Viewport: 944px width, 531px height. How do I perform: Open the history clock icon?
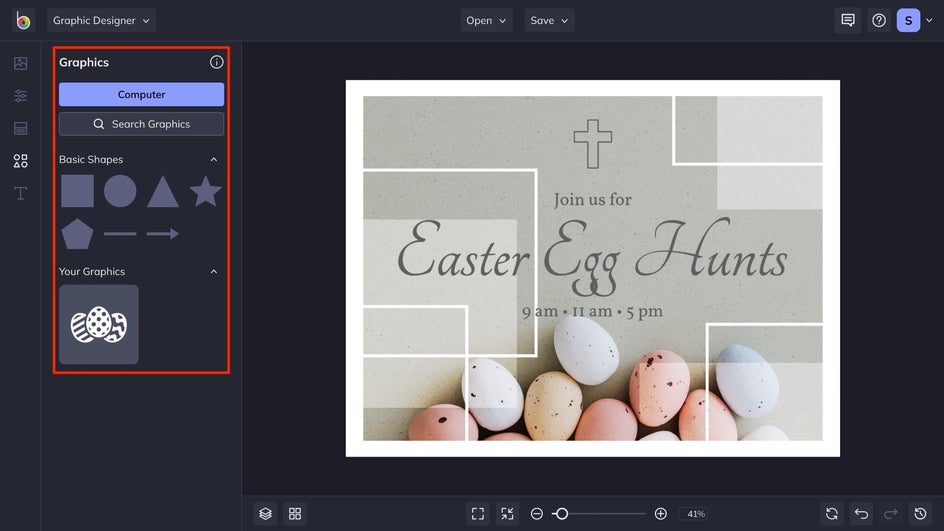pyautogui.click(x=920, y=513)
